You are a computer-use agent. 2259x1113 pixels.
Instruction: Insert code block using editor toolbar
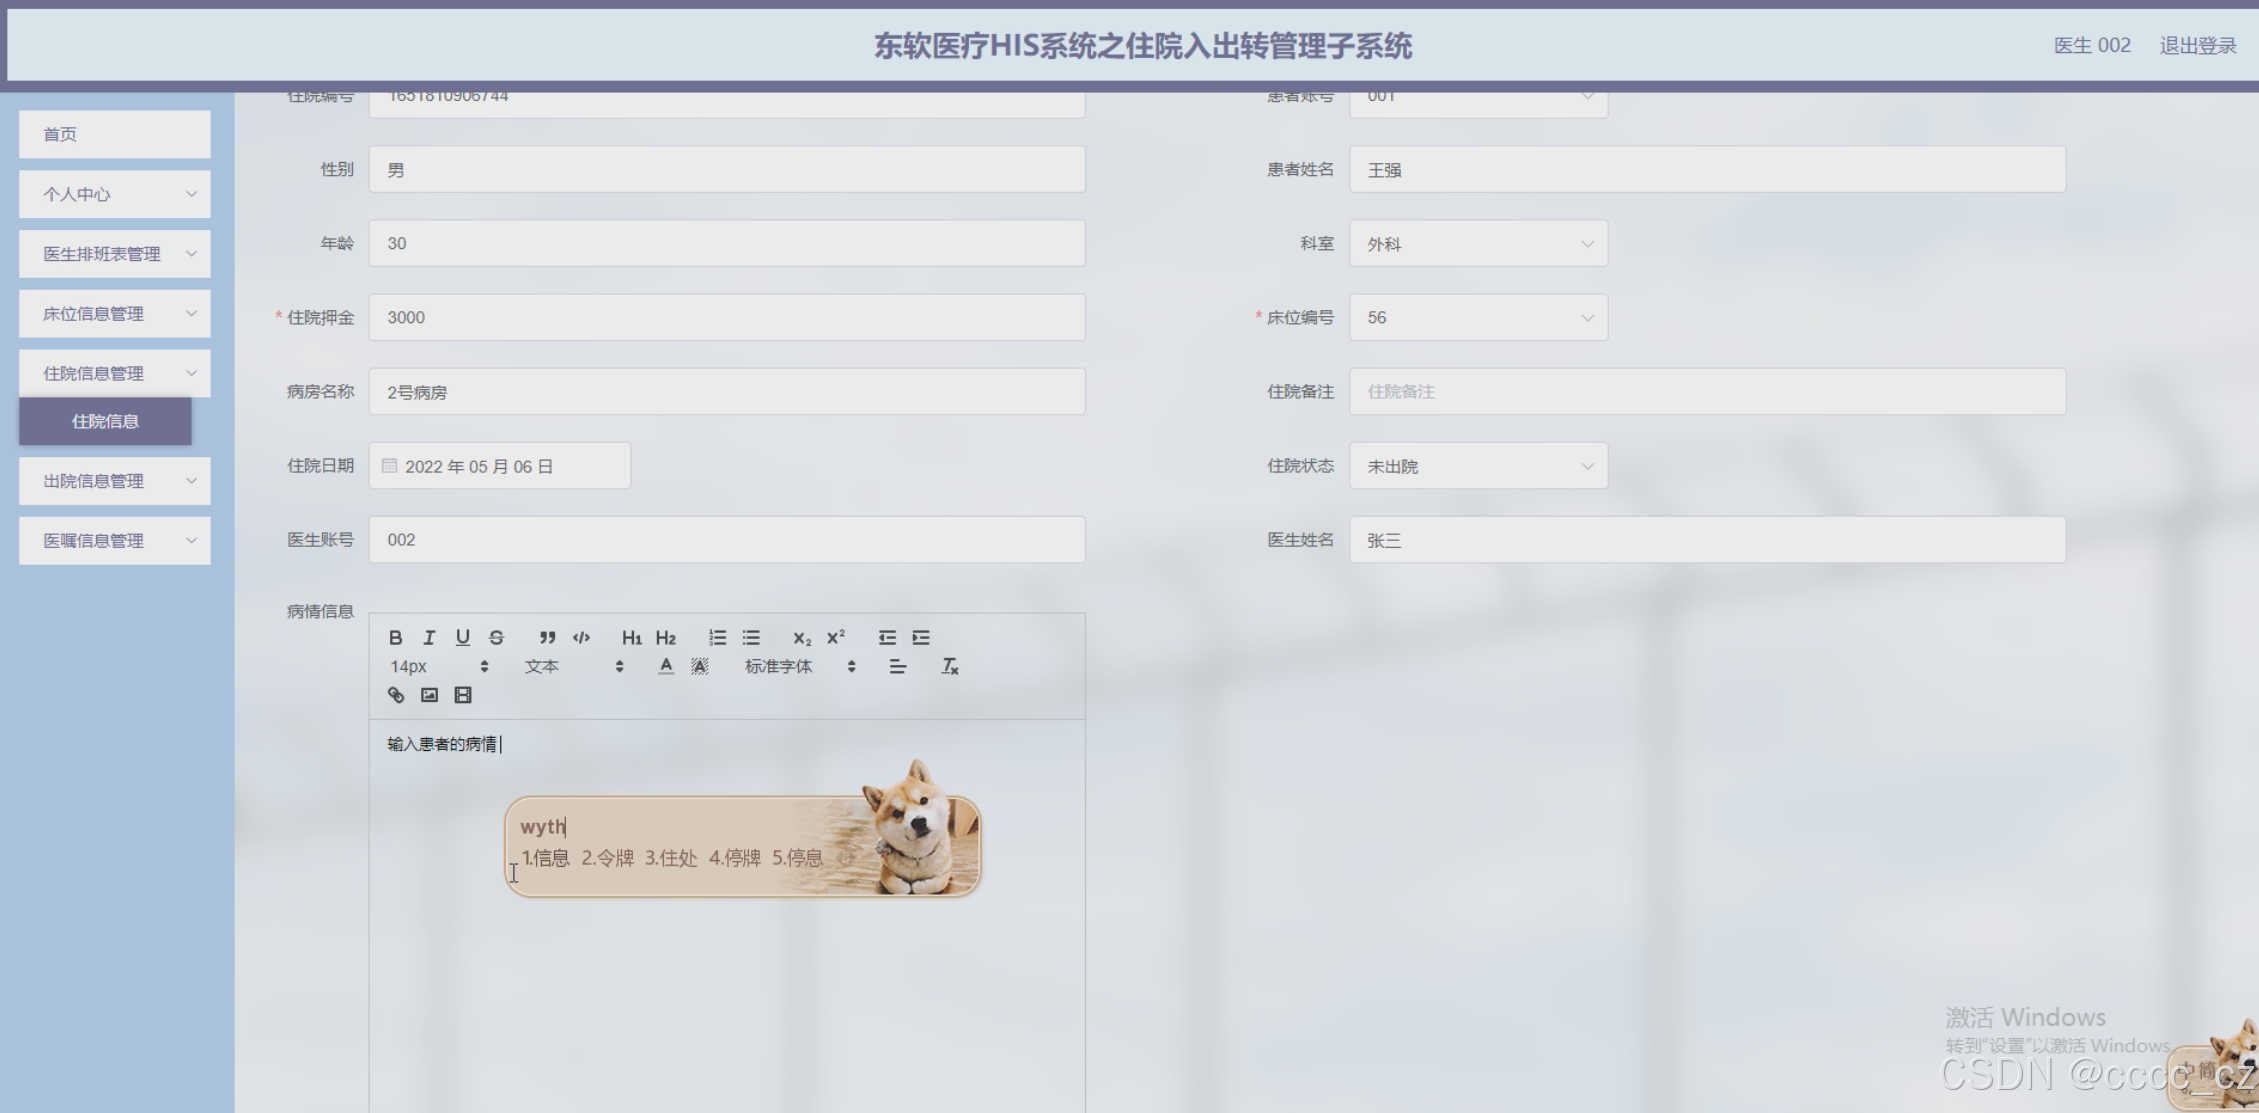pyautogui.click(x=581, y=637)
